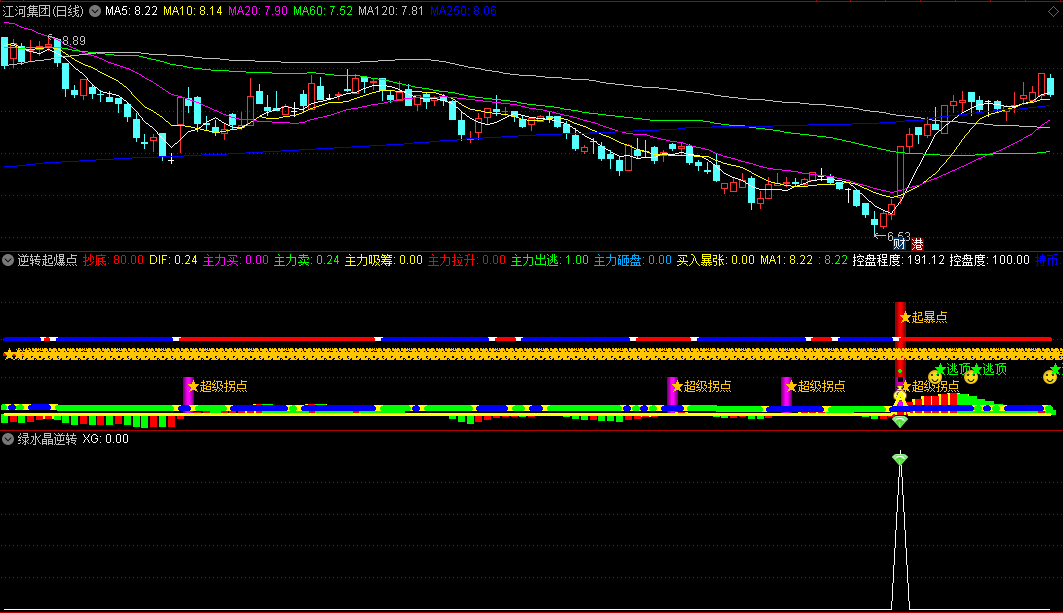Expand the 逆转起爆点 indicator menu arrow
Image resolution: width=1063 pixels, height=613 pixels.
(x=8, y=260)
